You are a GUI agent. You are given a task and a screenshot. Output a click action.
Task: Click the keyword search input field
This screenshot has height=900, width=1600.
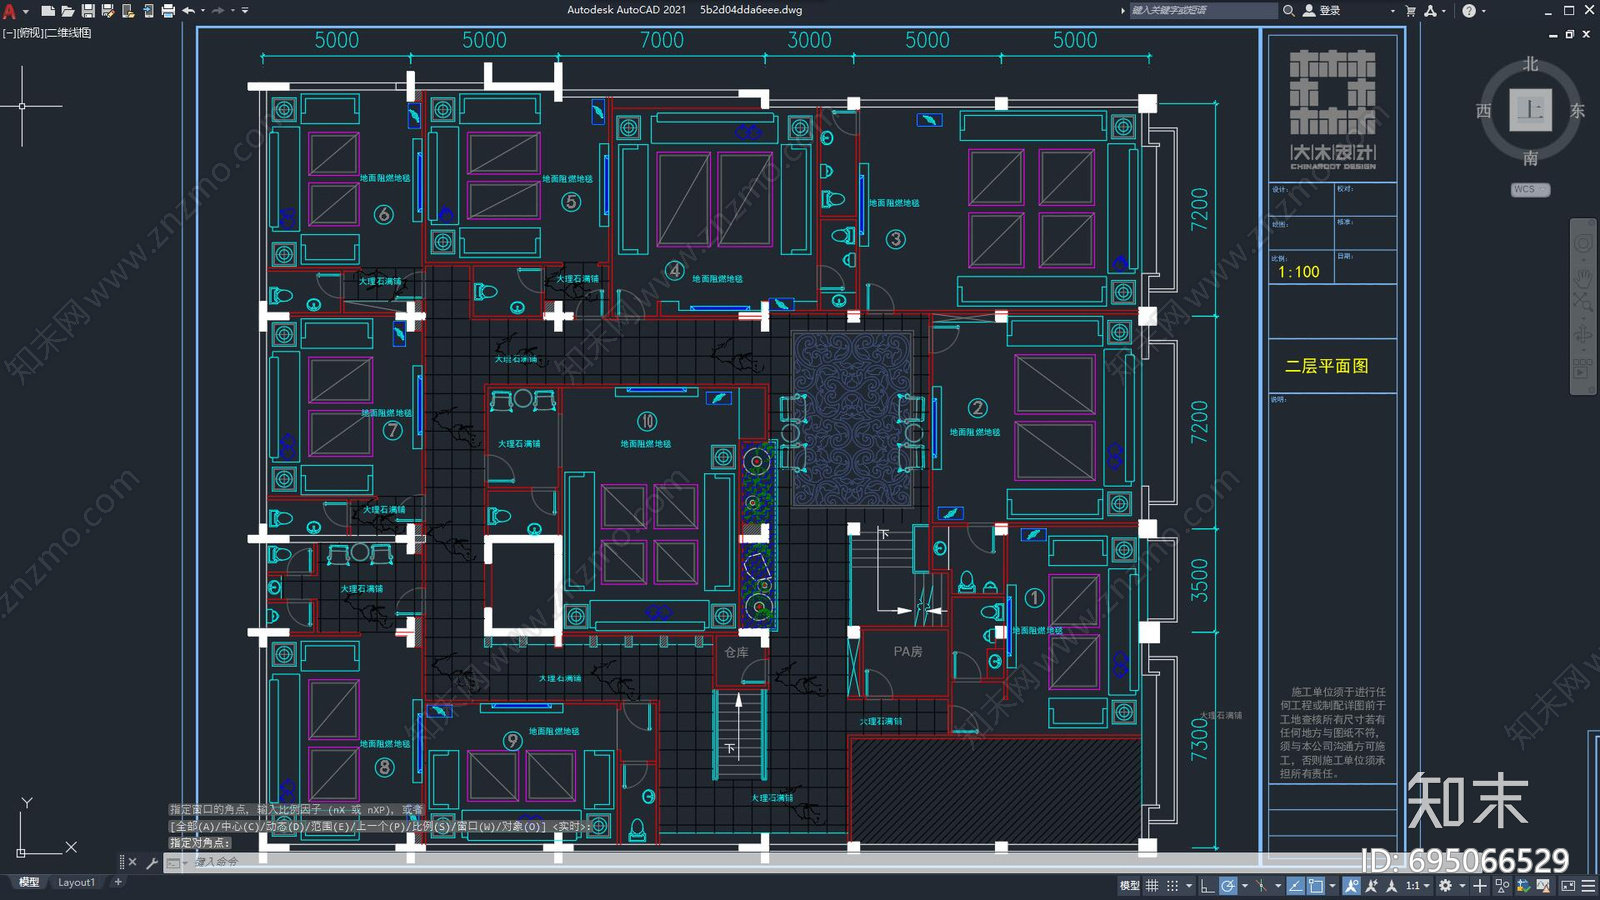1203,10
